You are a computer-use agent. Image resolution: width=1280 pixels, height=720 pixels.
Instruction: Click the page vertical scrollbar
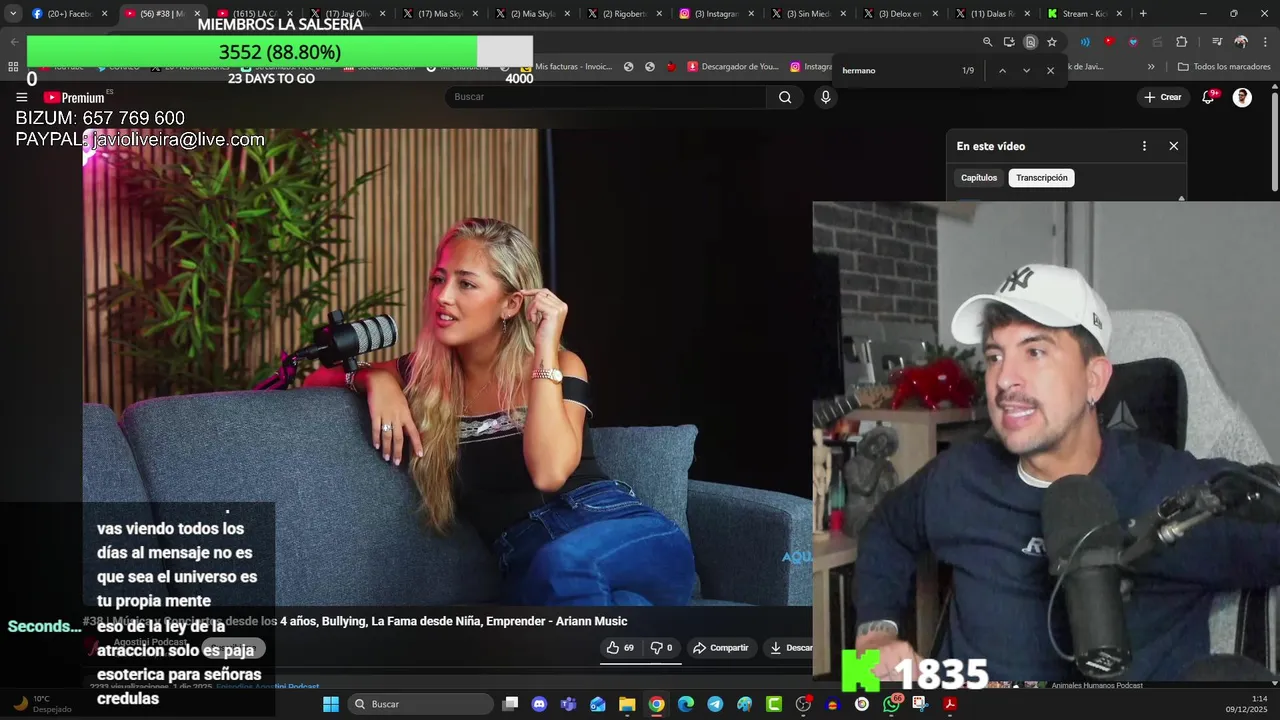(1275, 140)
